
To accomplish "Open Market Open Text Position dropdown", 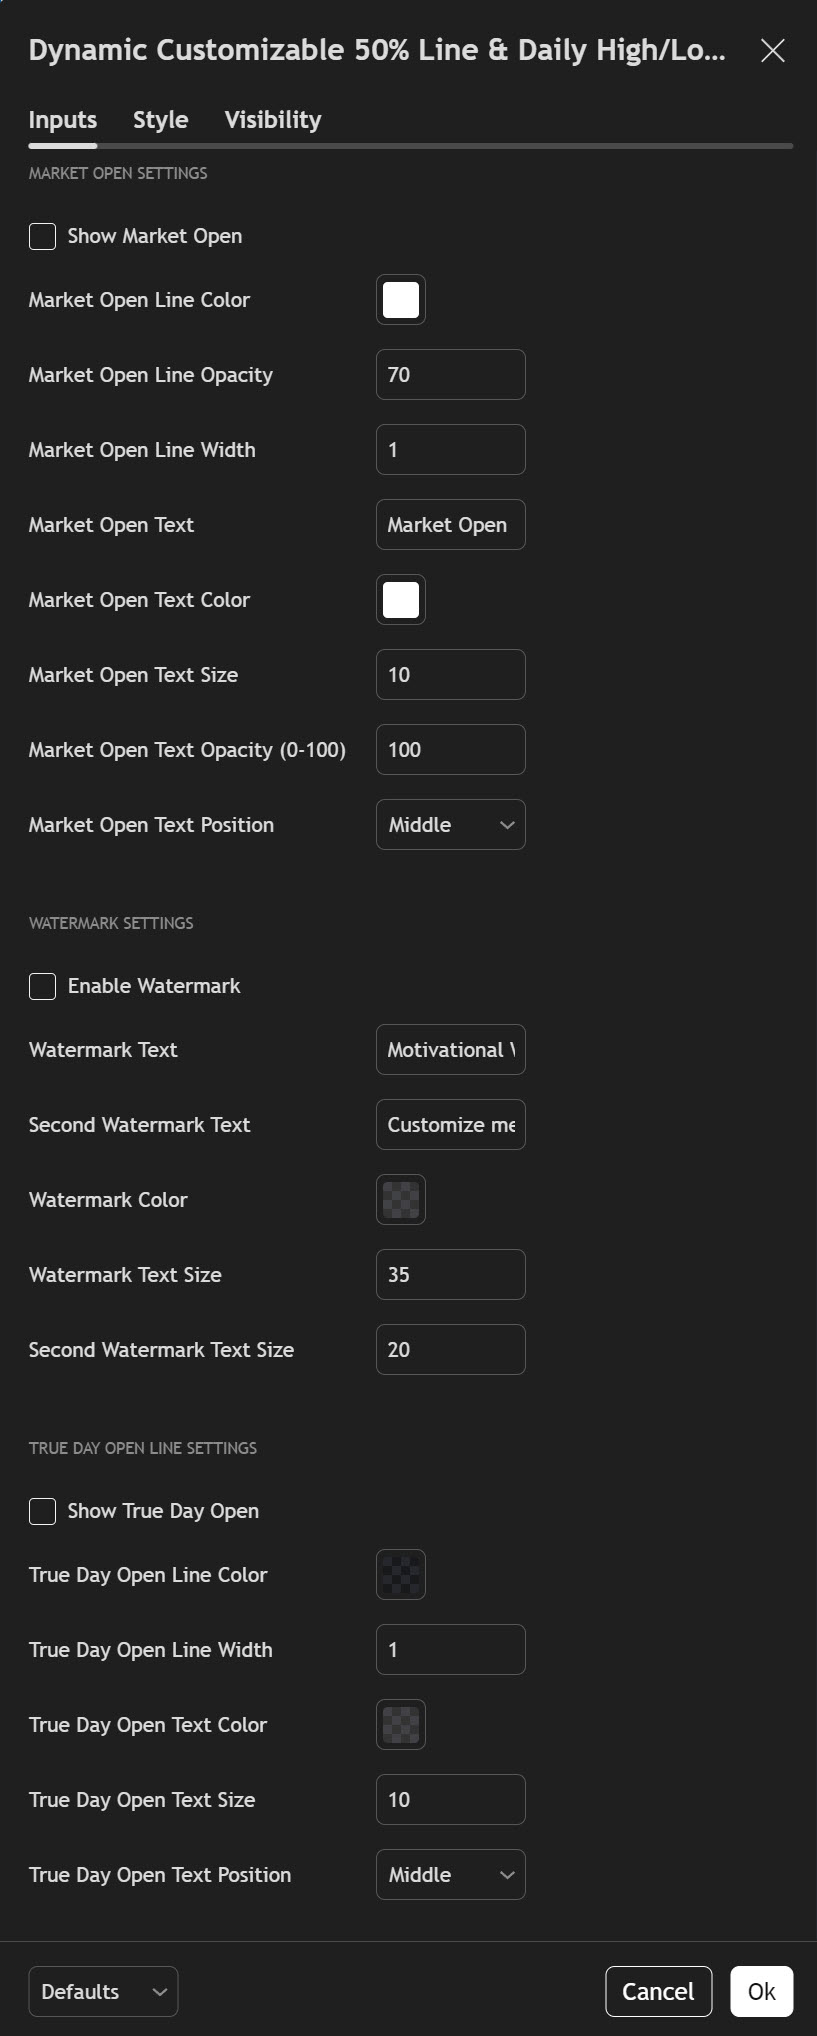I will click(450, 825).
